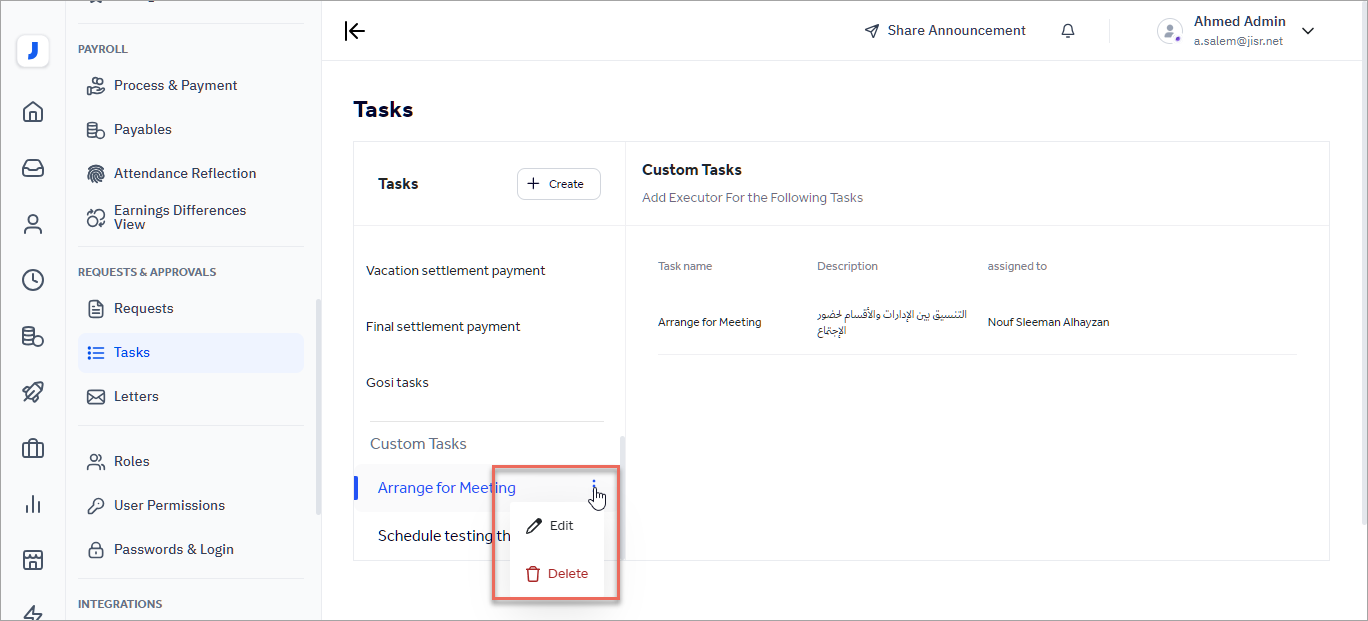
Task: Select the rocket icon in the sidebar
Action: pos(32,392)
